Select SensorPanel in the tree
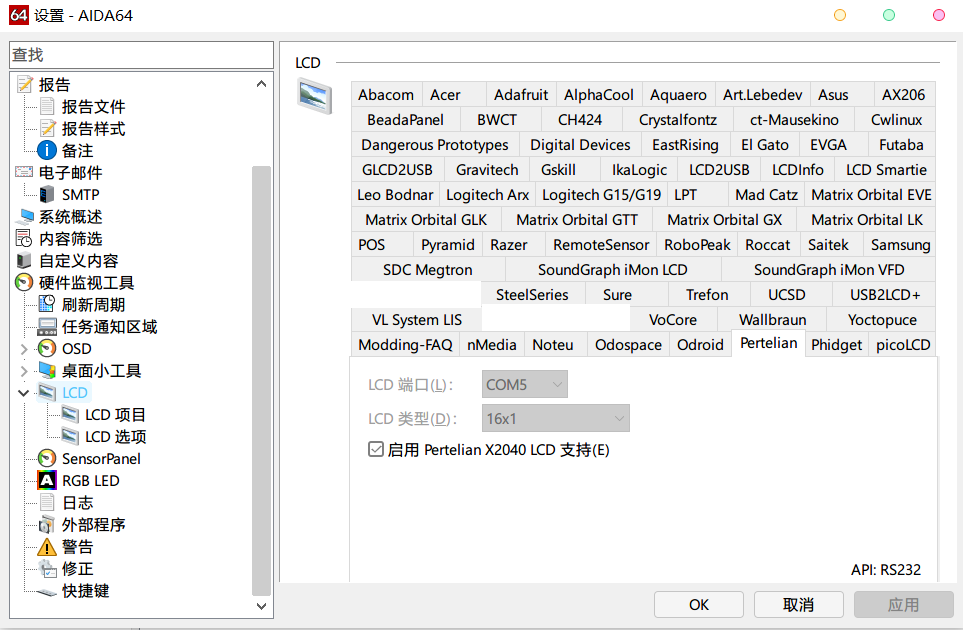Image resolution: width=963 pixels, height=630 pixels. 101,459
